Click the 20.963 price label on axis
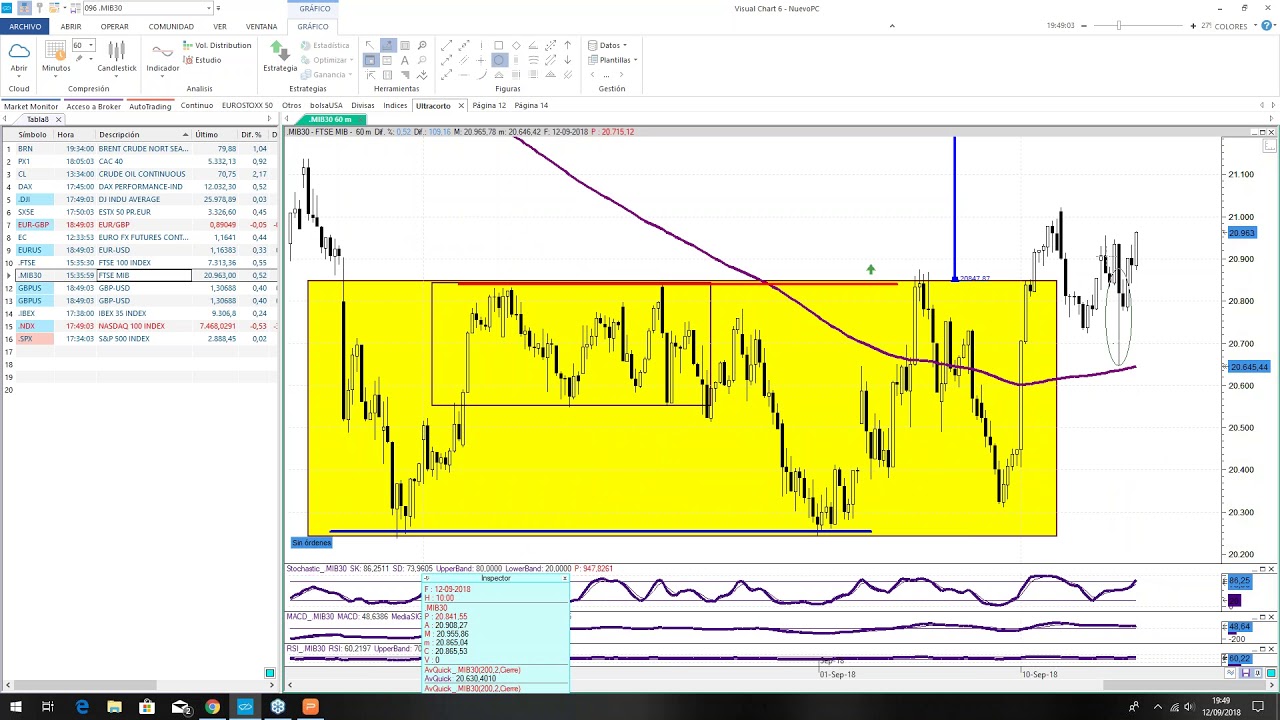The width and height of the screenshot is (1280, 720). click(1241, 233)
